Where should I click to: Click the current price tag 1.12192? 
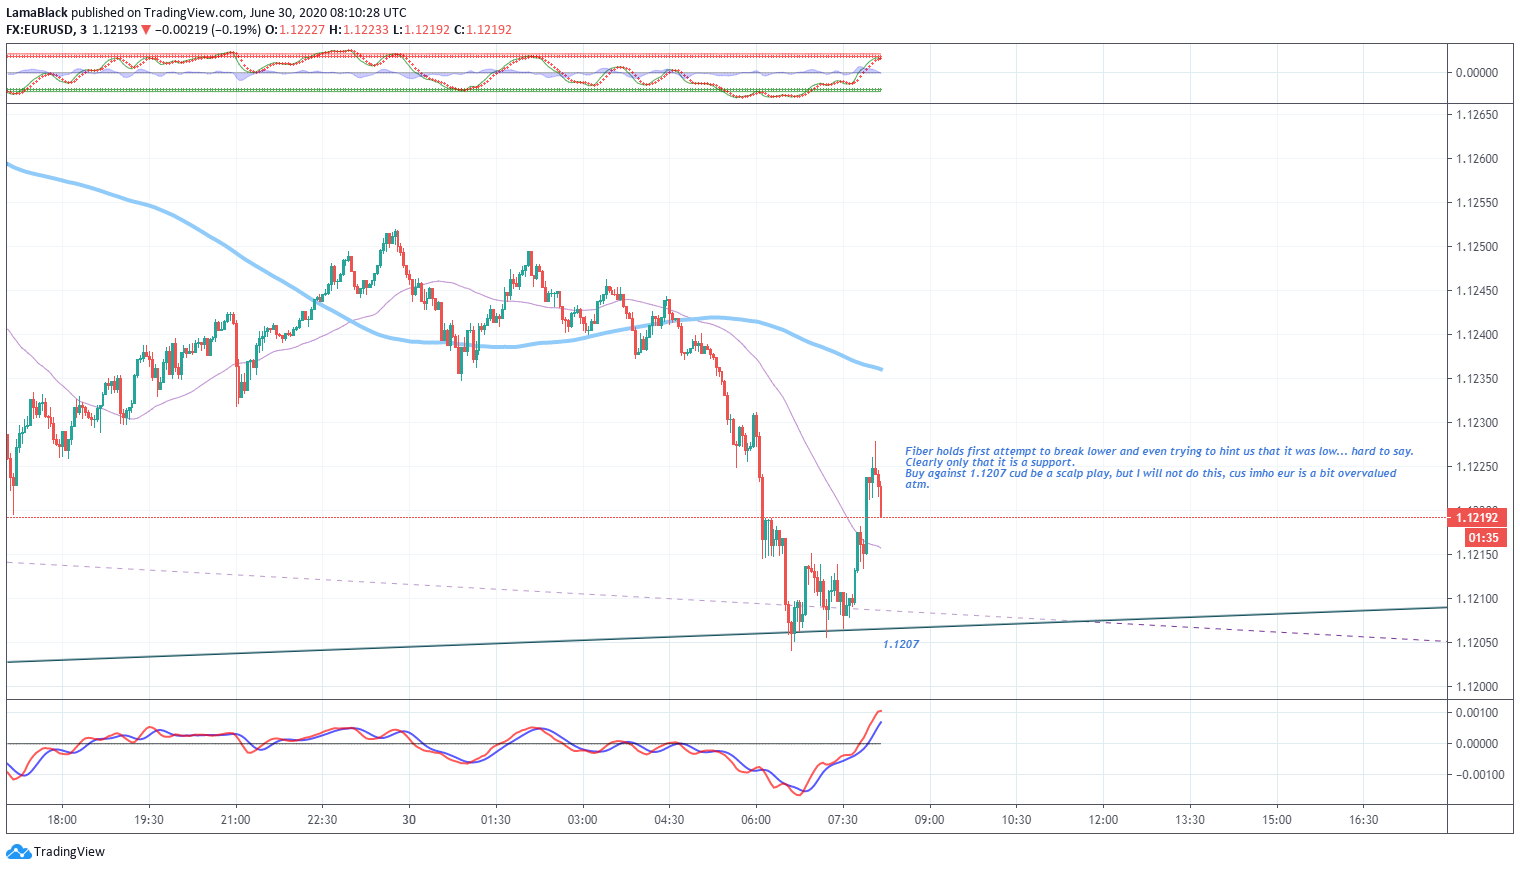tap(1476, 517)
